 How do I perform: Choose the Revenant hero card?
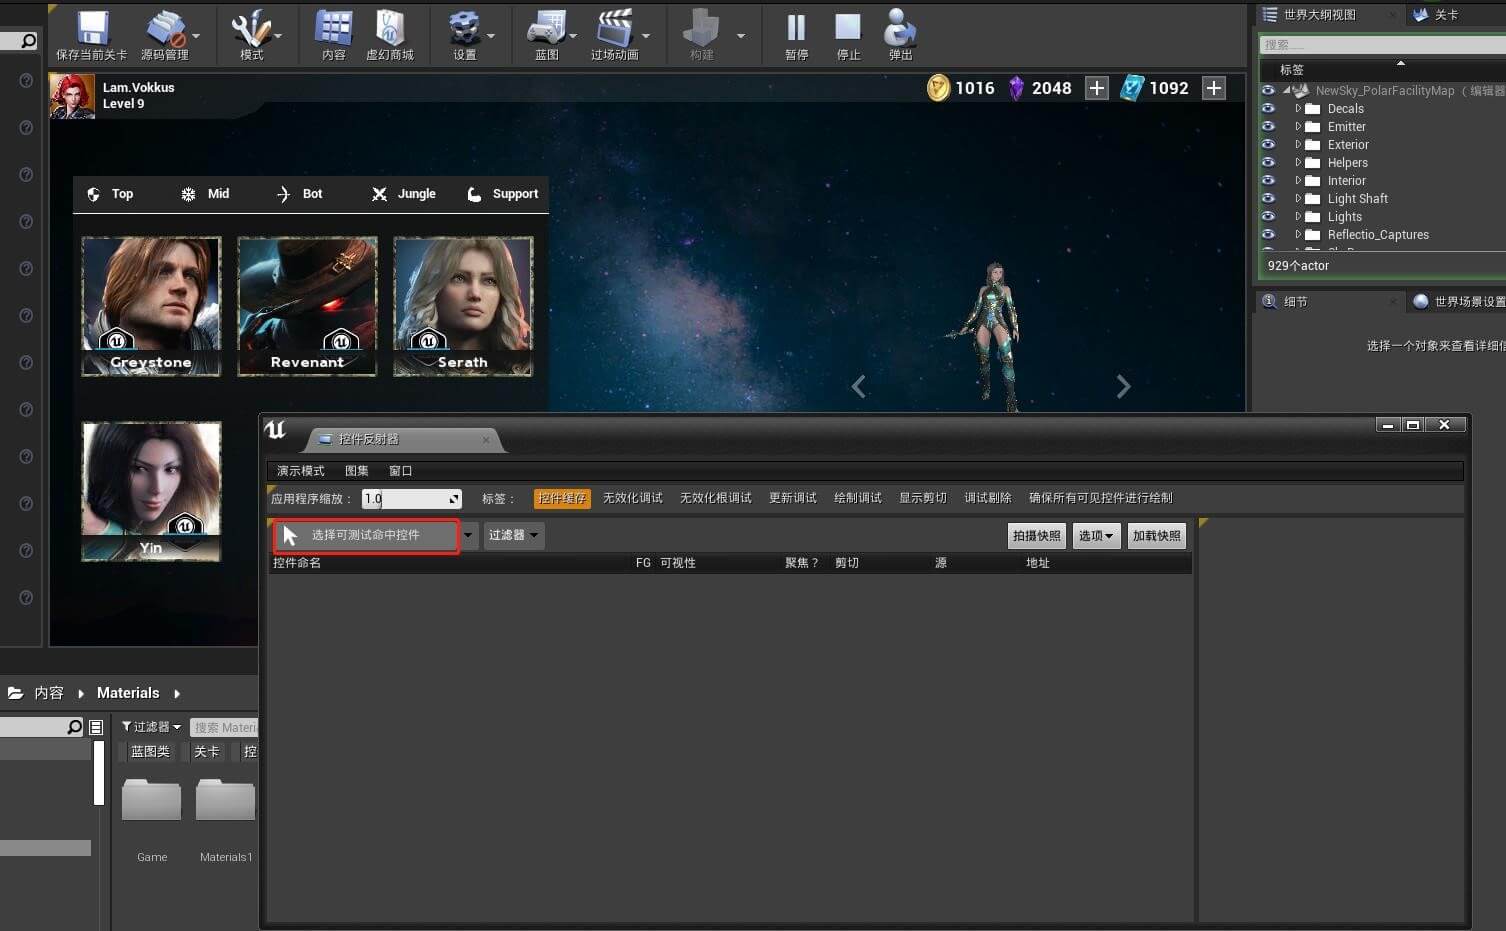coord(307,306)
